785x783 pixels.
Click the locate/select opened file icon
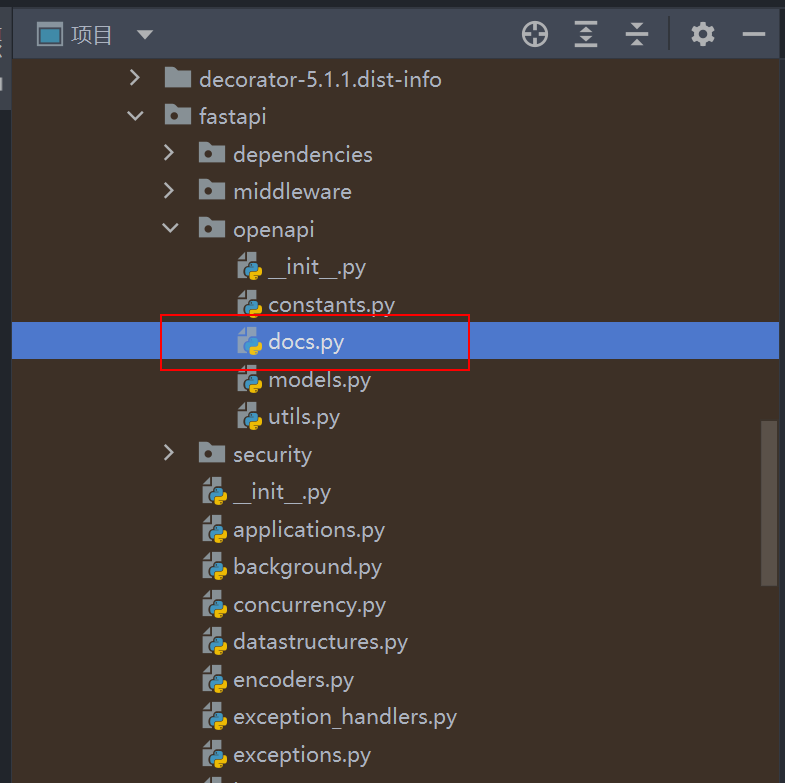pyautogui.click(x=535, y=35)
